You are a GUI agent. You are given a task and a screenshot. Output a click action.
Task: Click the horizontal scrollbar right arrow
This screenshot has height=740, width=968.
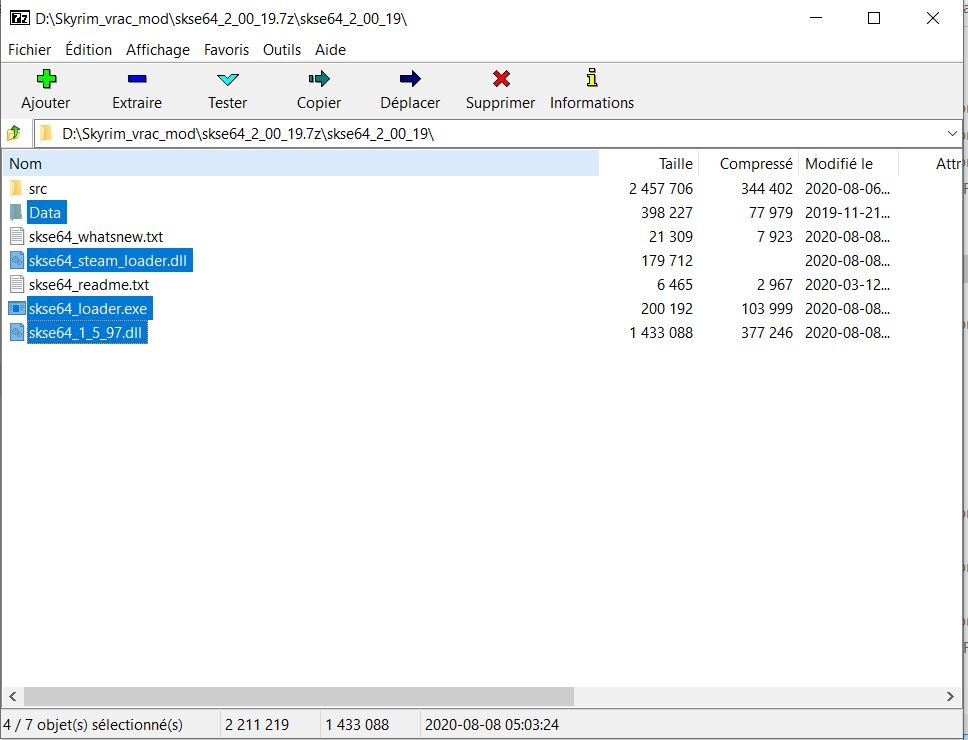[950, 696]
